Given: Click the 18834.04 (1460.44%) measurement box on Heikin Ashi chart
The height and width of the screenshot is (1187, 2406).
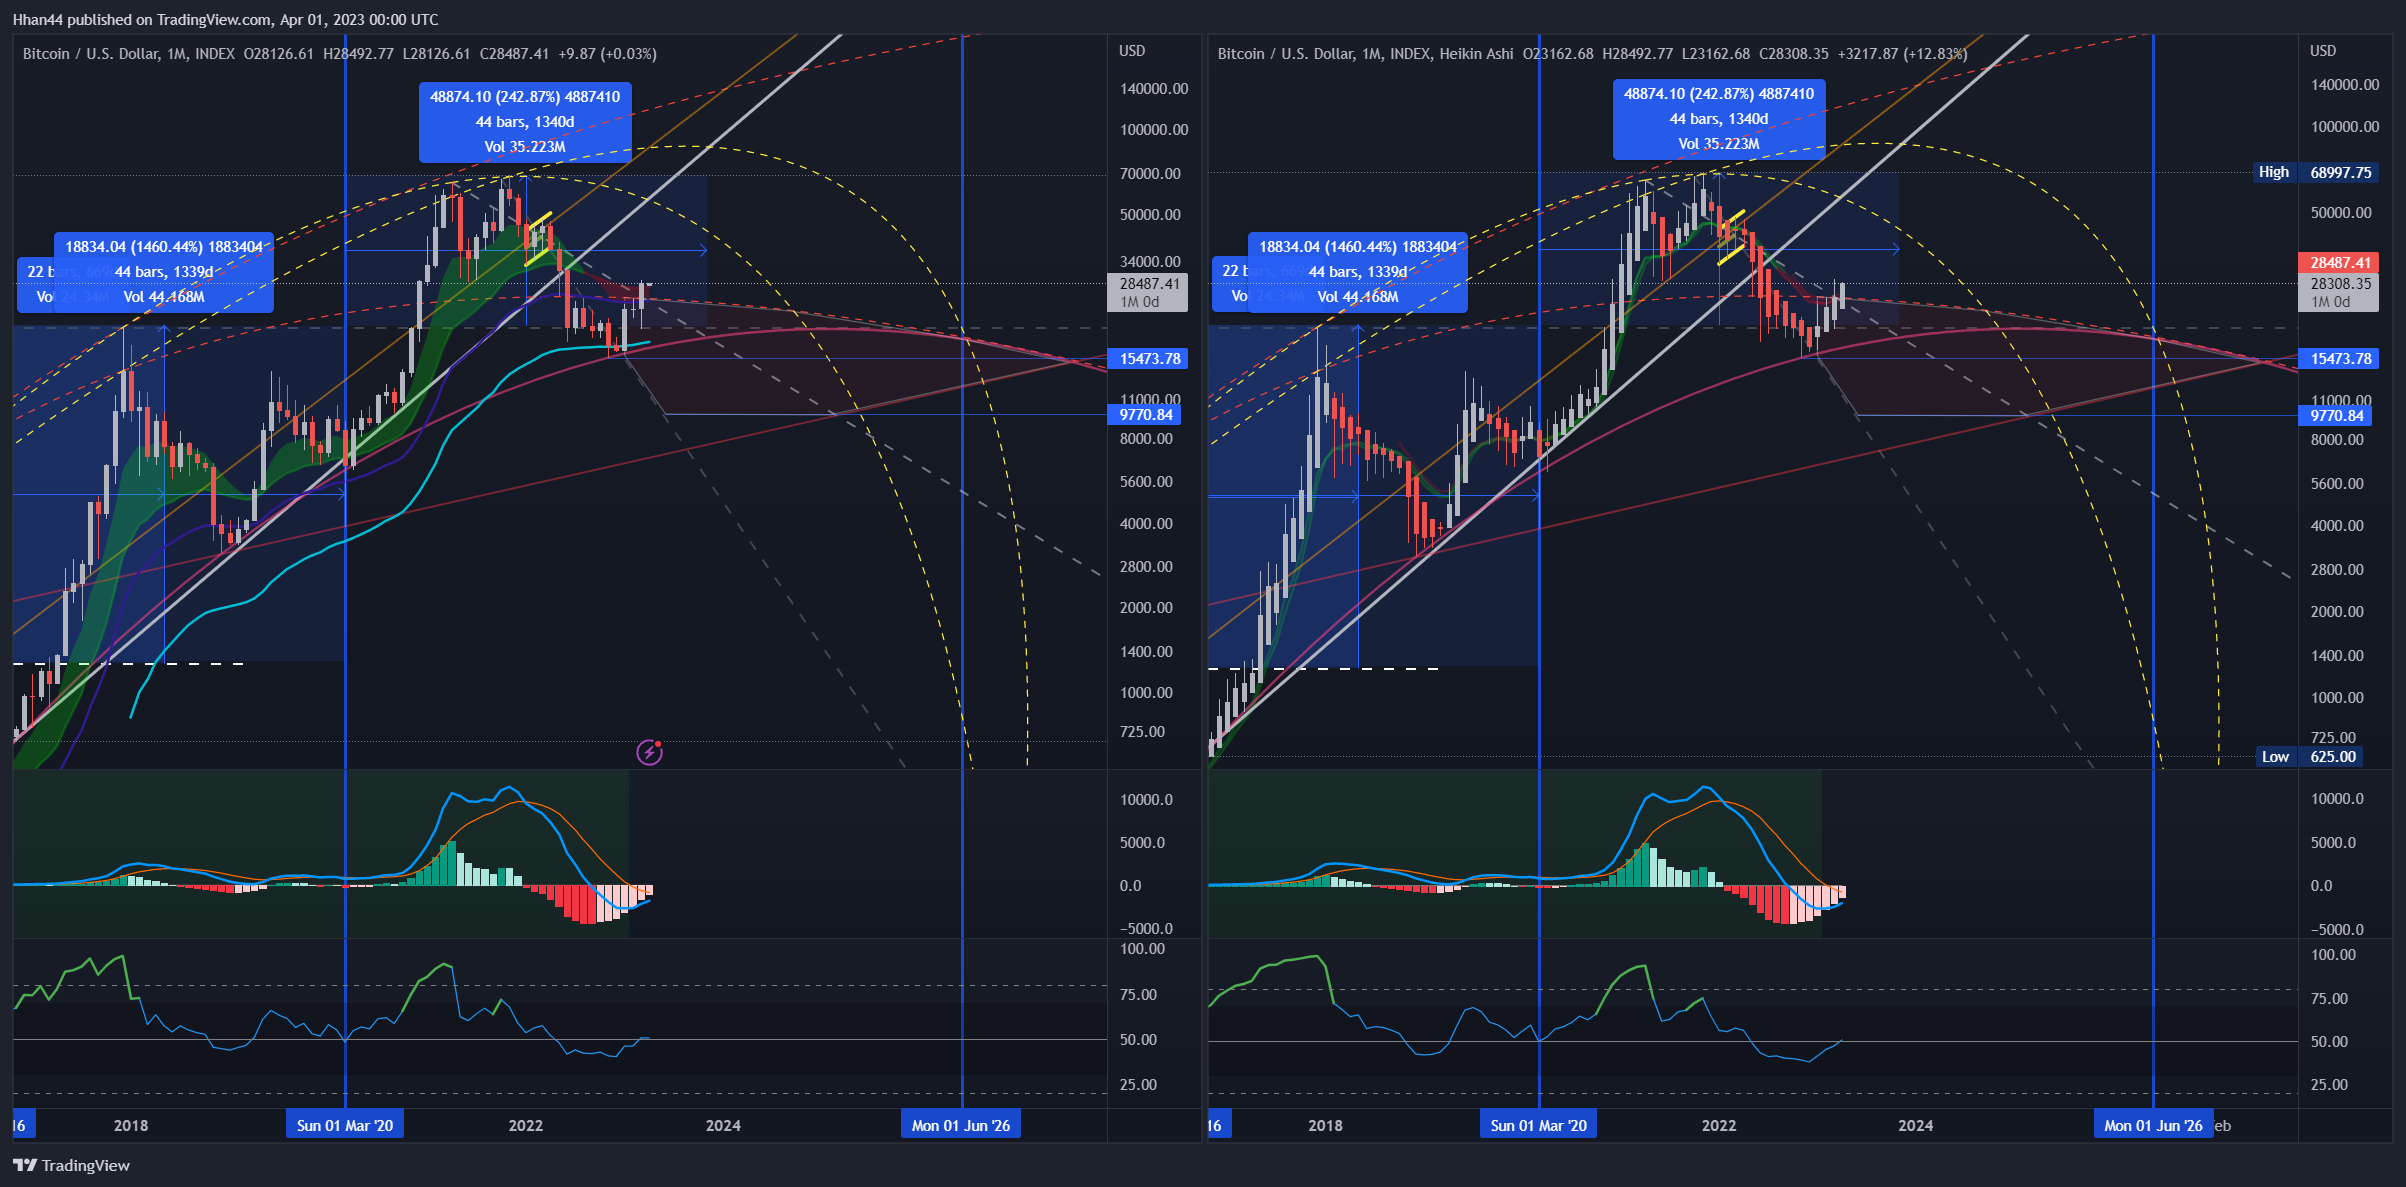Looking at the screenshot, I should click(x=1358, y=271).
